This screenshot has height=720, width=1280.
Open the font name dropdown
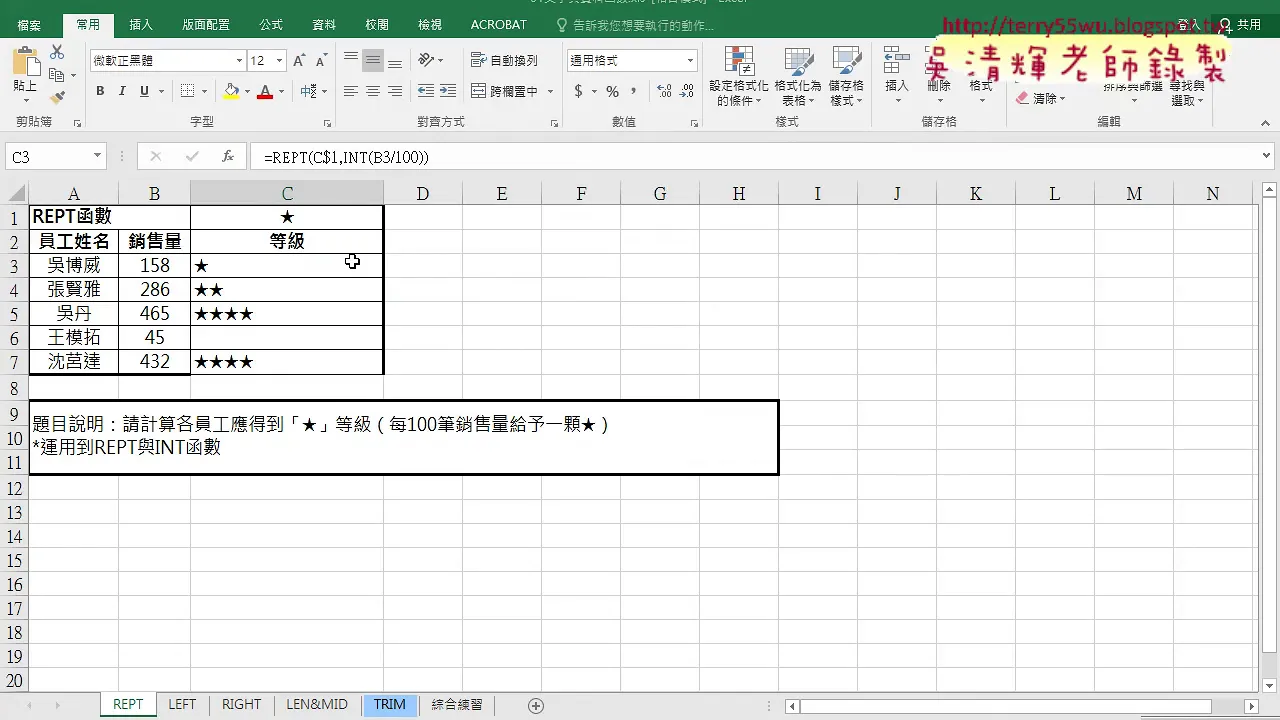[239, 61]
